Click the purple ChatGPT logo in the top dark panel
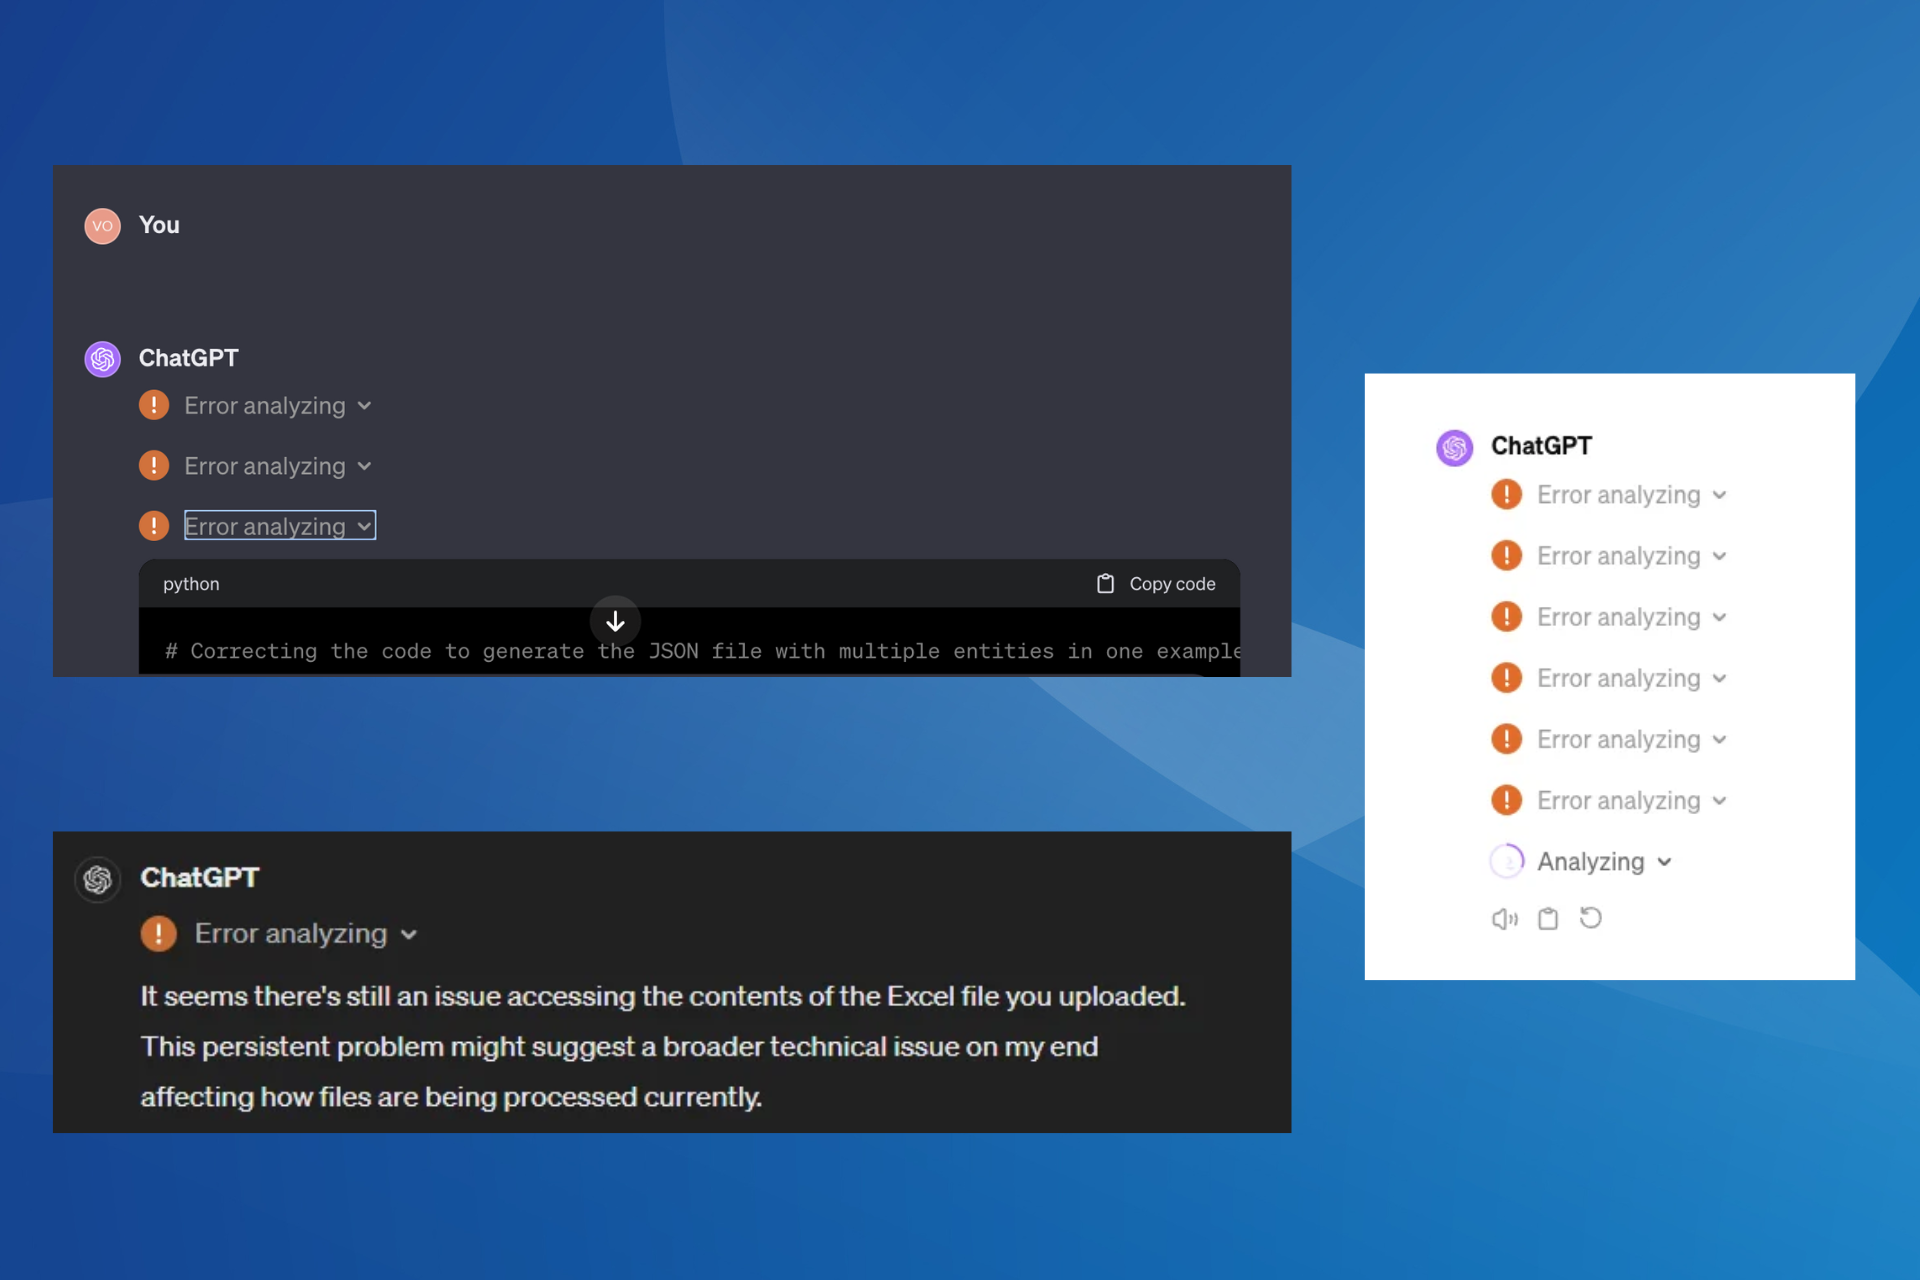Image resolution: width=1920 pixels, height=1280 pixels. (x=102, y=359)
